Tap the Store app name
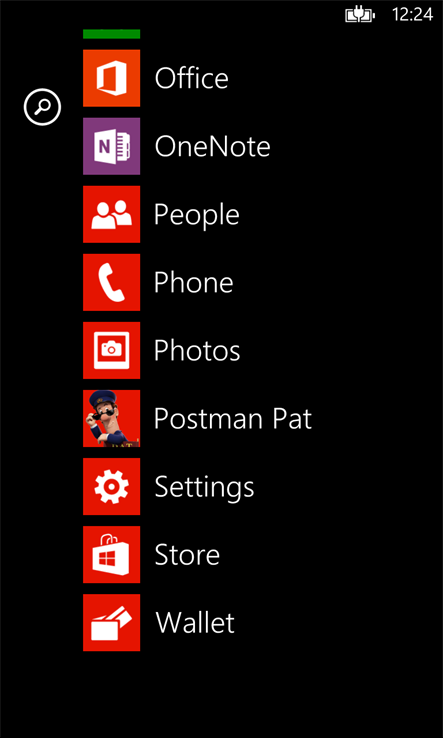The height and width of the screenshot is (738, 443). click(x=187, y=555)
